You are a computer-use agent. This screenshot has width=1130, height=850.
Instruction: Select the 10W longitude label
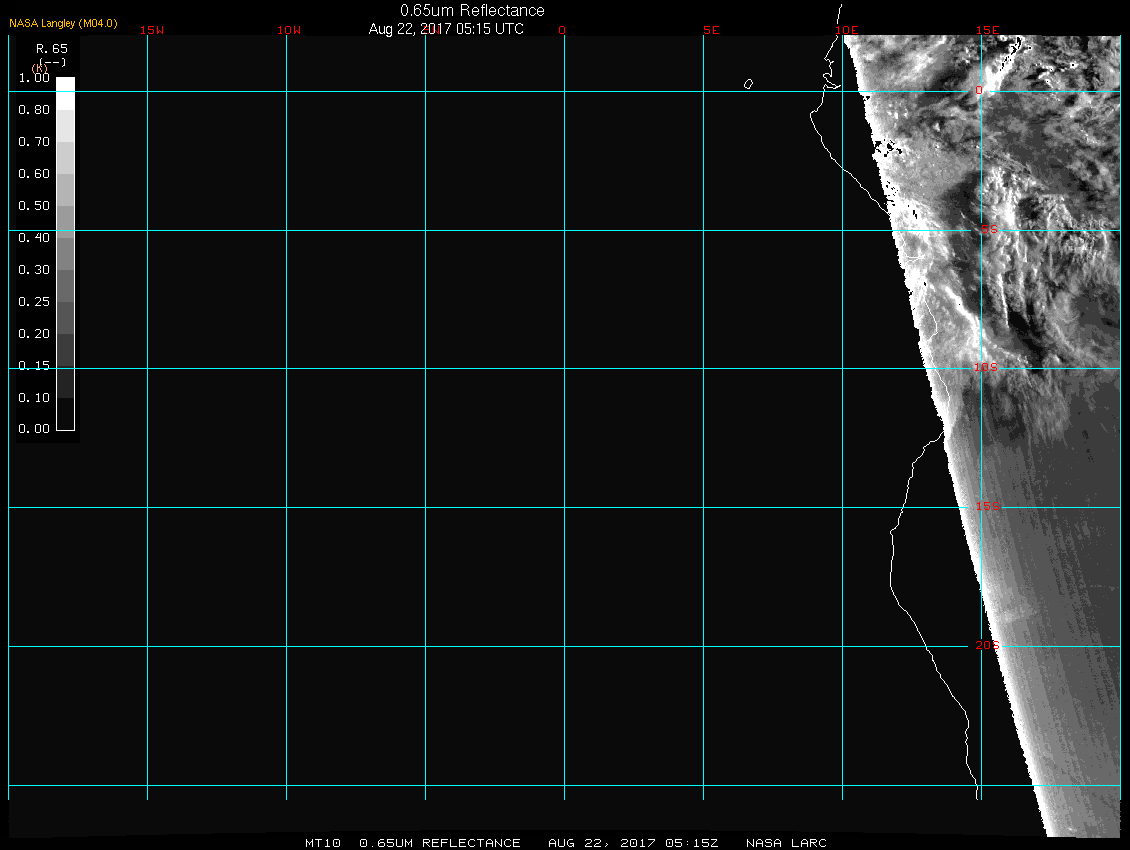[x=289, y=30]
